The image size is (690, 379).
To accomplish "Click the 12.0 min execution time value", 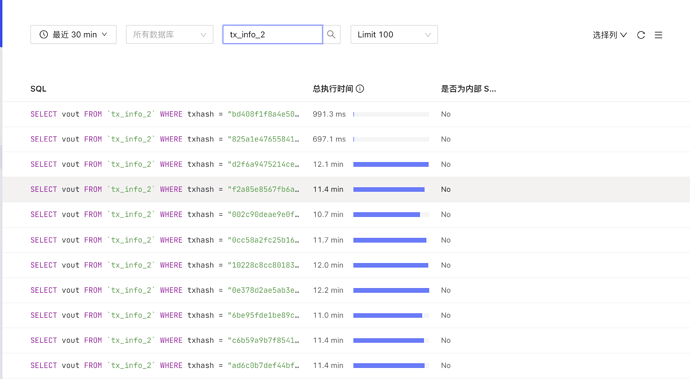I will click(x=328, y=265).
